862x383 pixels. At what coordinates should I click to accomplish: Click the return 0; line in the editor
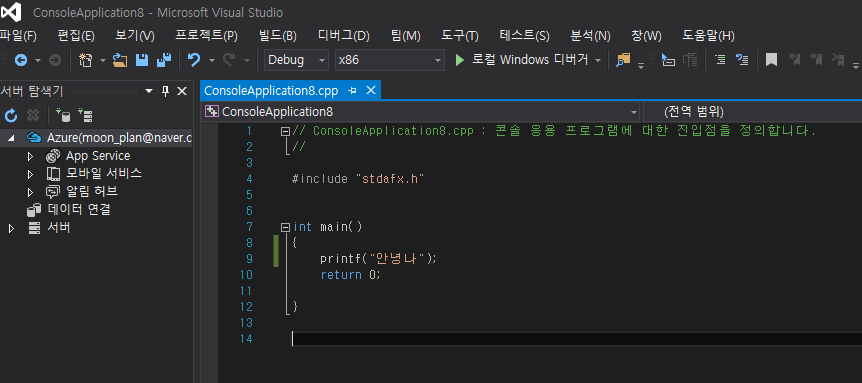[x=350, y=274]
